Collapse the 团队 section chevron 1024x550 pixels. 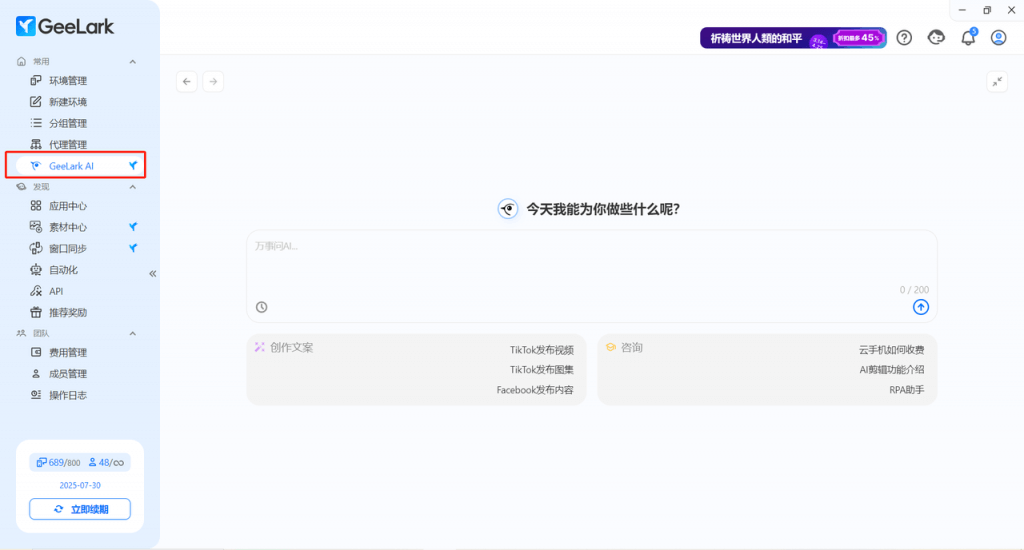[x=132, y=333]
